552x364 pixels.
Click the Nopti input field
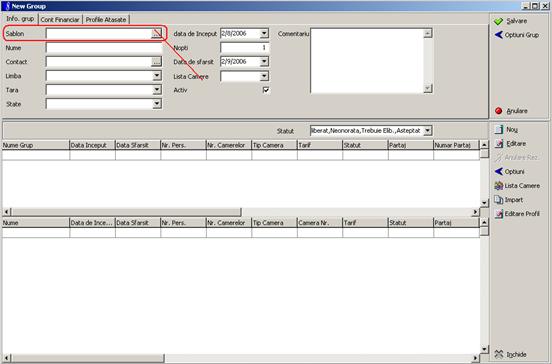pos(245,48)
